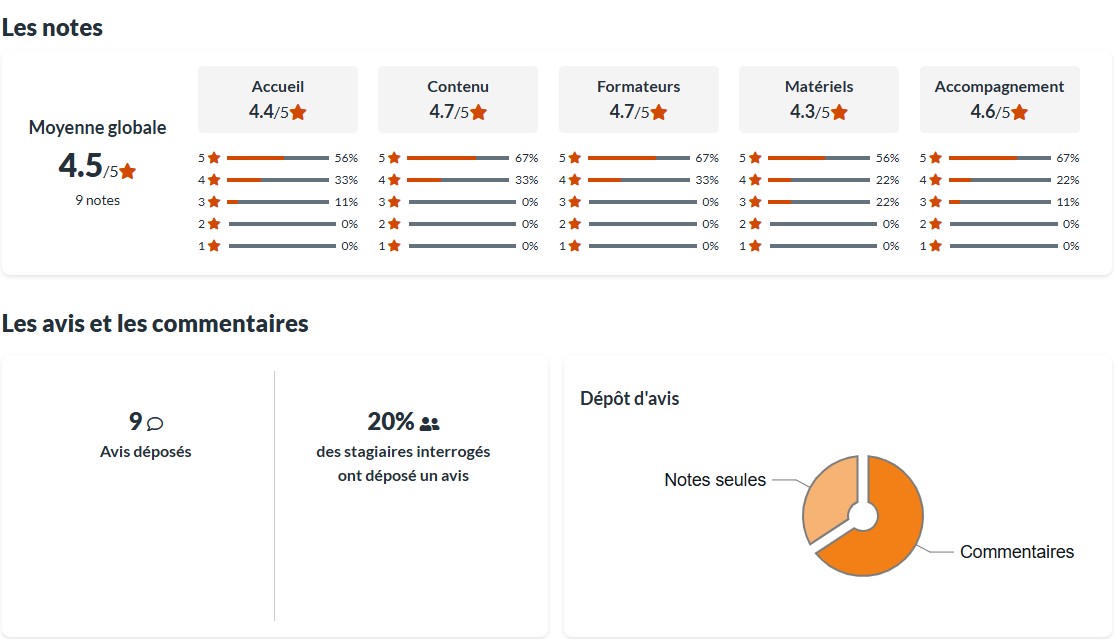Click the Commentaires chart label

tap(1016, 552)
